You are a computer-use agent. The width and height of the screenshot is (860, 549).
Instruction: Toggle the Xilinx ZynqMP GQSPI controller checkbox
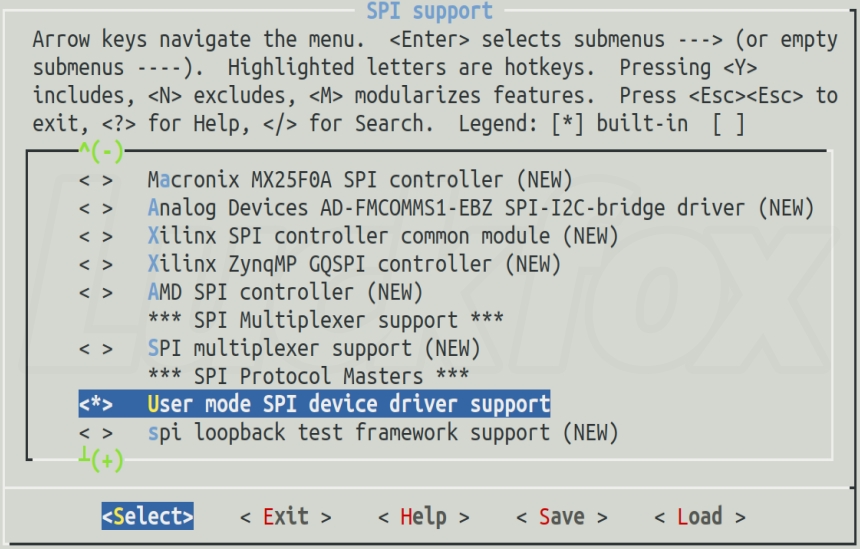(96, 264)
